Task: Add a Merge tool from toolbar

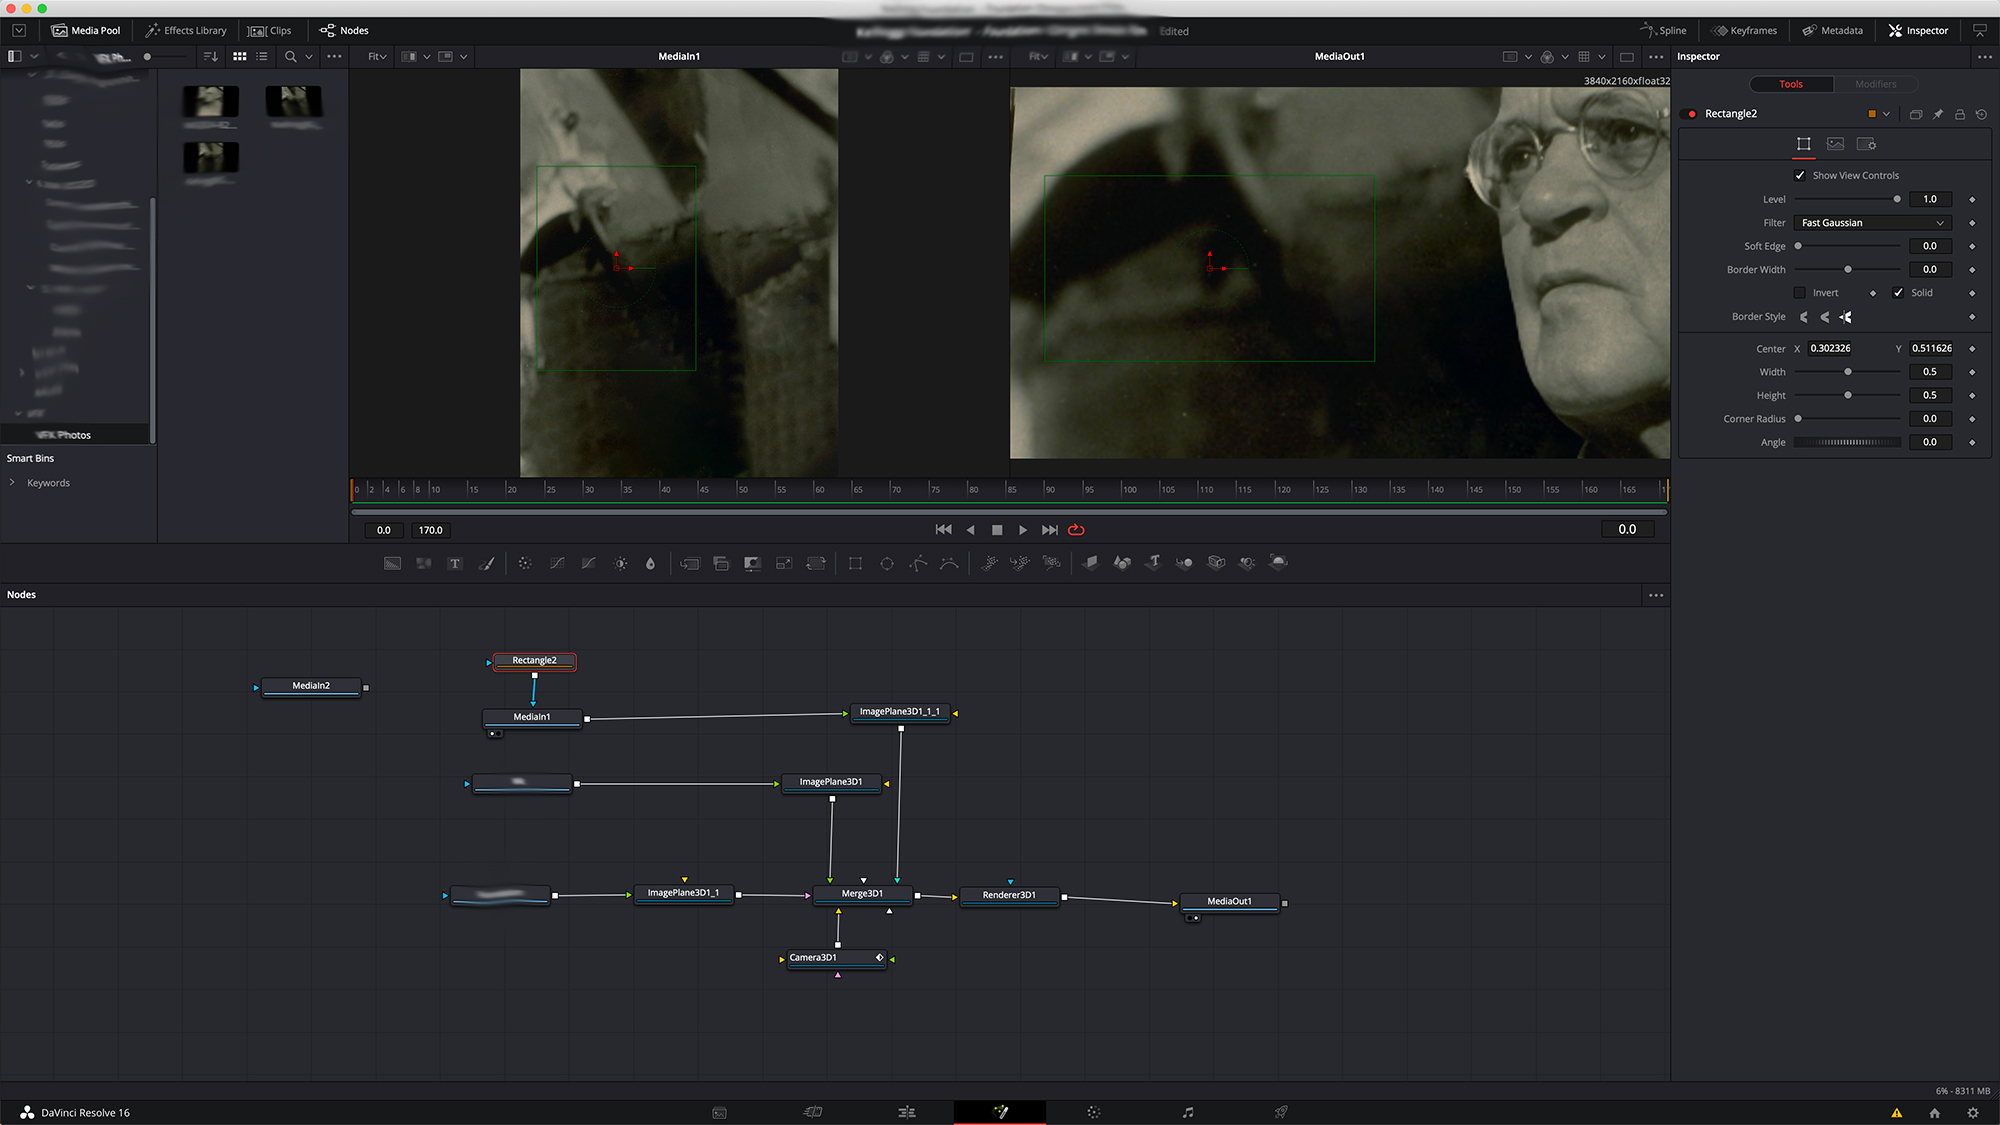Action: pos(690,563)
